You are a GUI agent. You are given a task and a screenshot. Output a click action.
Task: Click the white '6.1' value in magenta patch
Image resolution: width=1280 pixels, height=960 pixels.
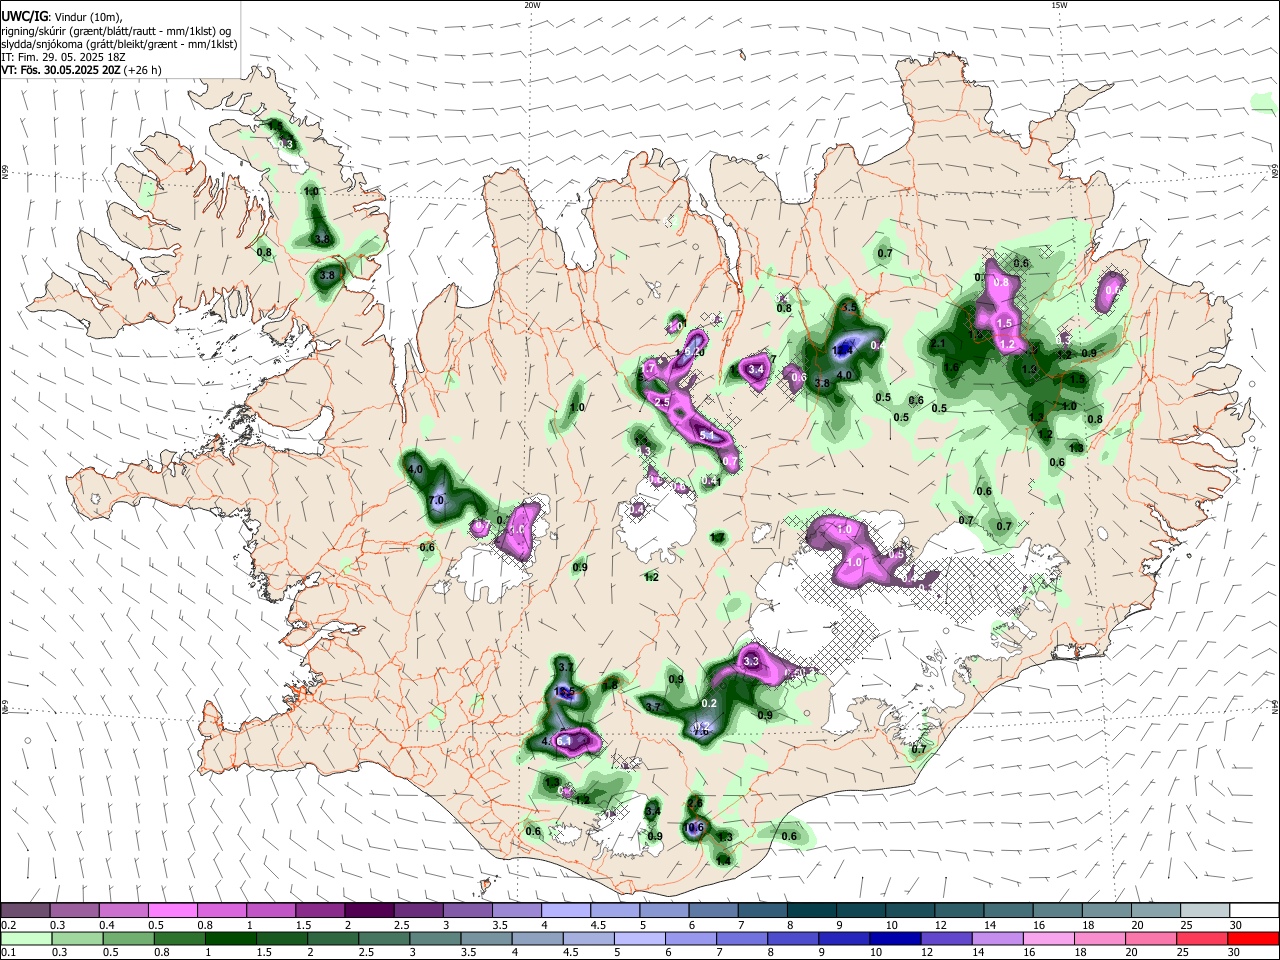pyautogui.click(x=563, y=741)
